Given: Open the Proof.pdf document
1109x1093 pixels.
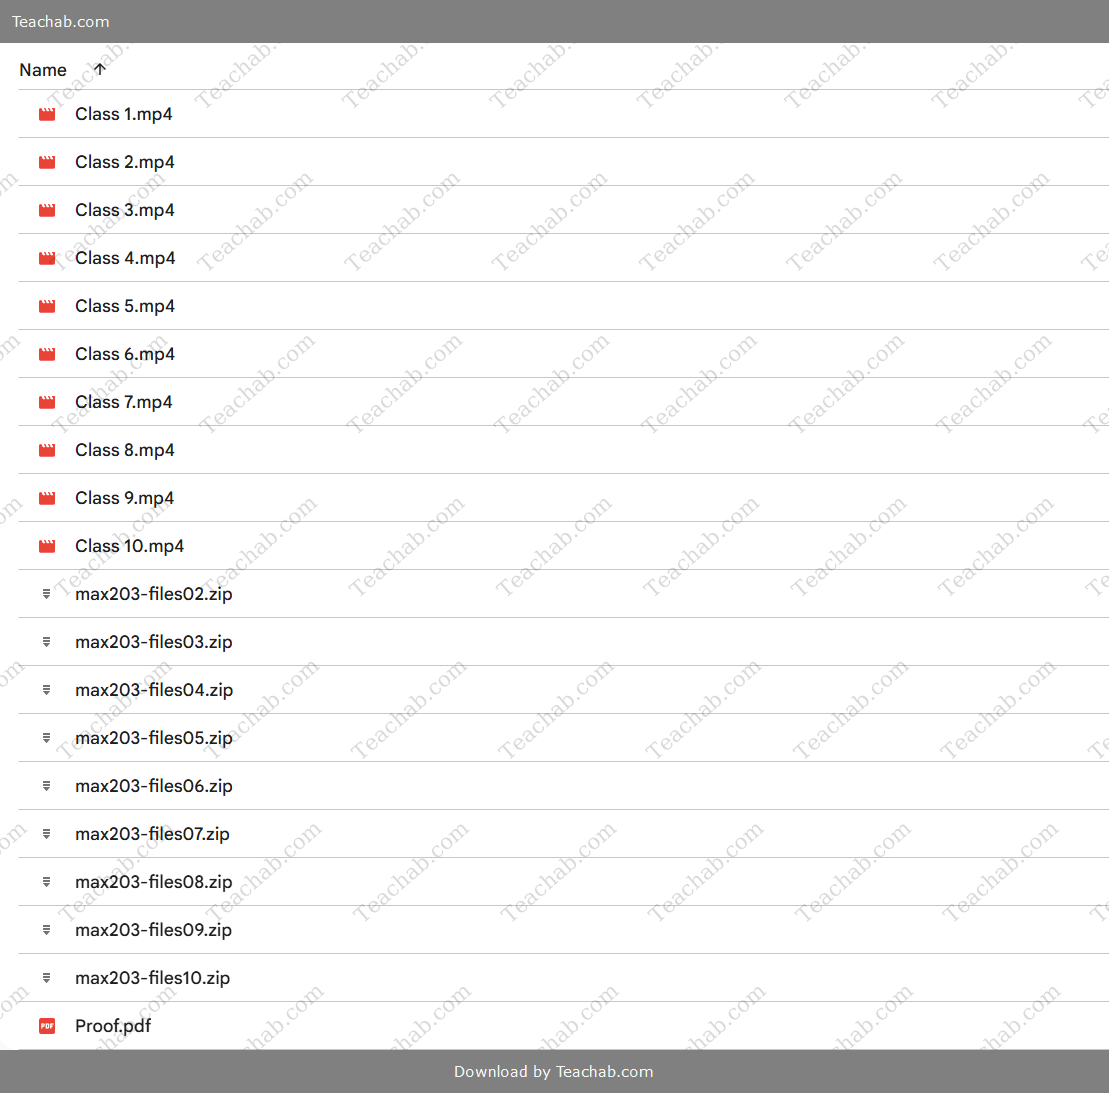Looking at the screenshot, I should coord(113,1026).
